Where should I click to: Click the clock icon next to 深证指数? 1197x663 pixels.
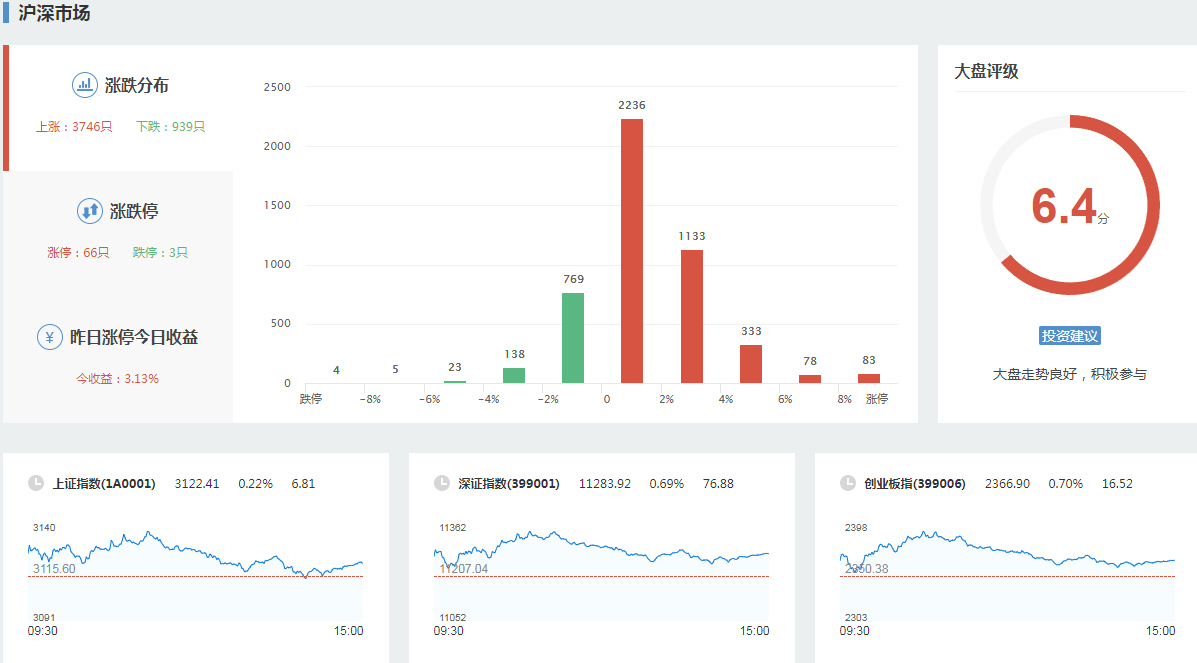coord(442,484)
